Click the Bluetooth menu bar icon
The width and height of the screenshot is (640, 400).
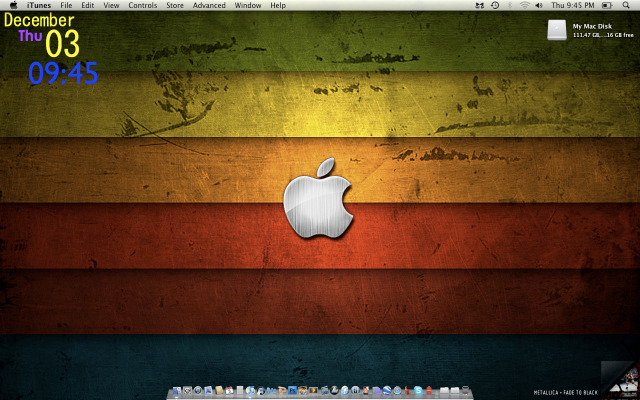(510, 5)
